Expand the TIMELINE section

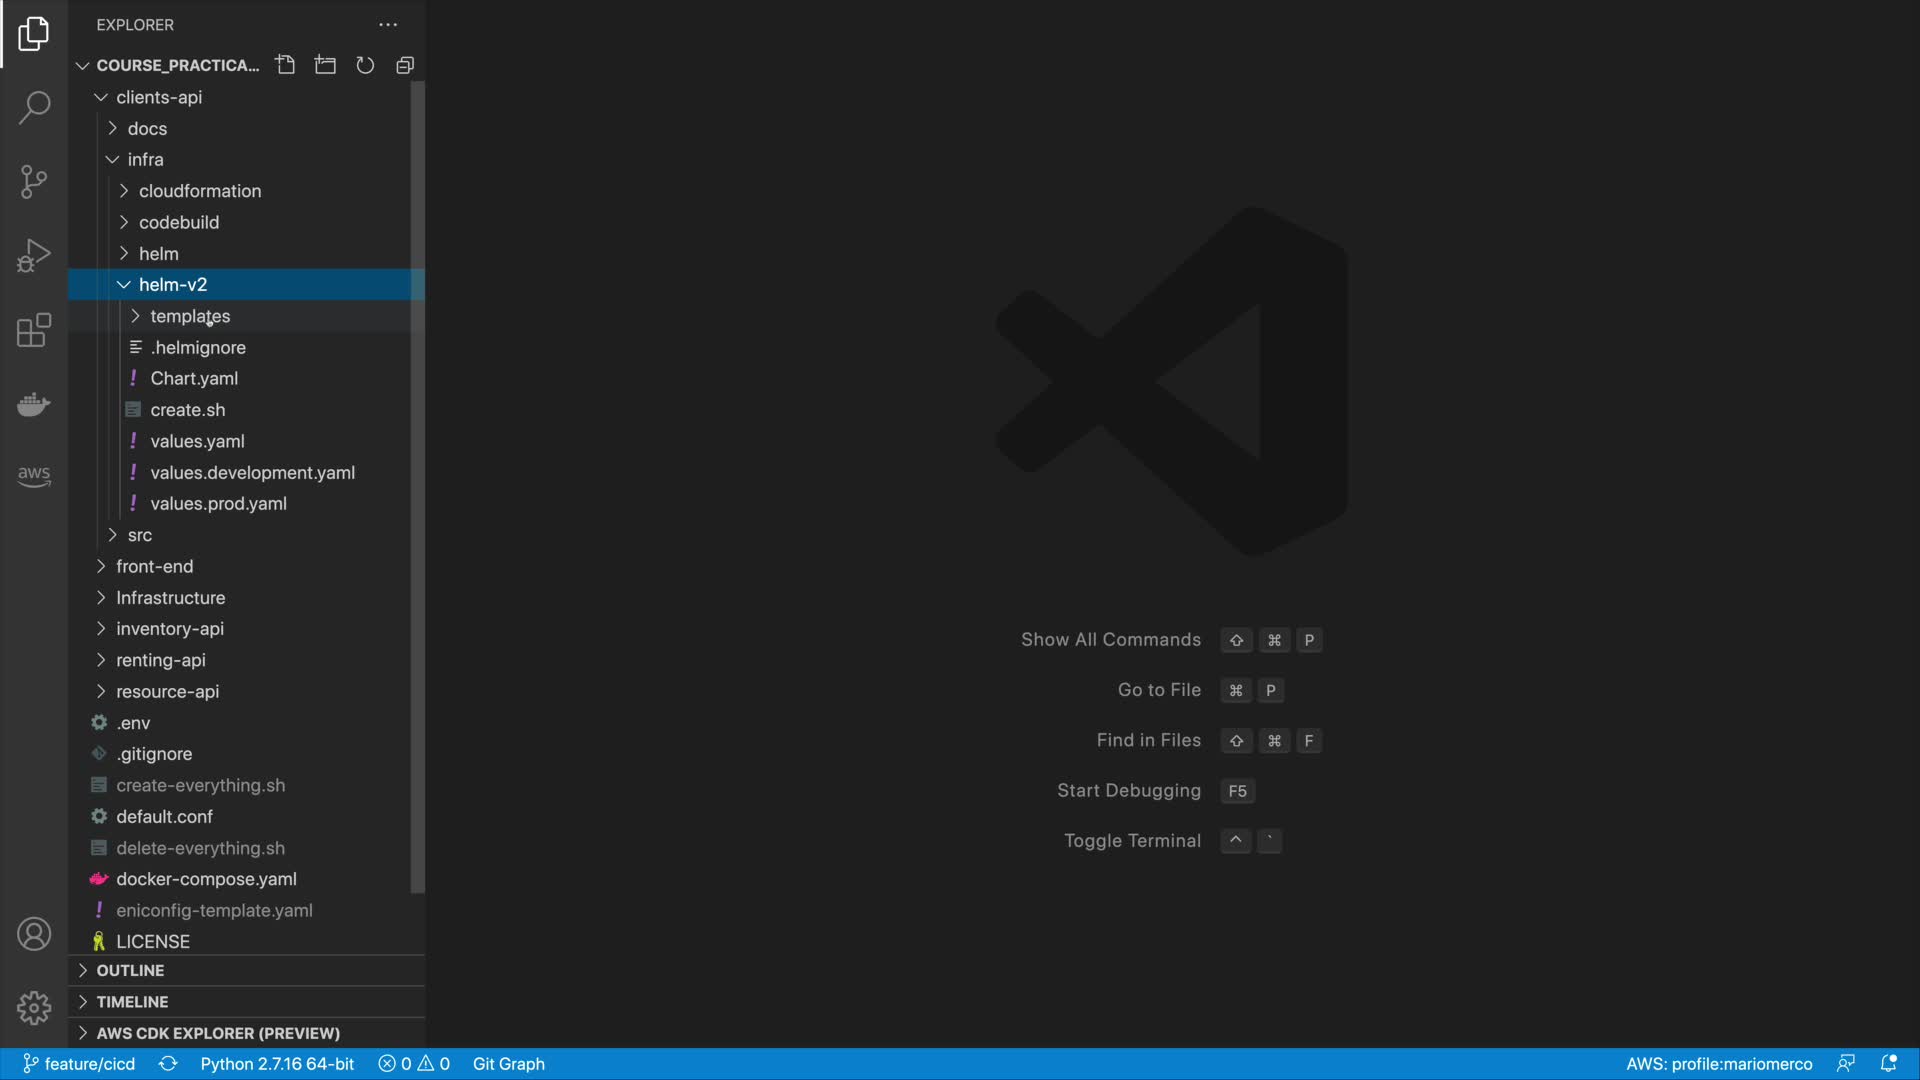click(132, 1001)
